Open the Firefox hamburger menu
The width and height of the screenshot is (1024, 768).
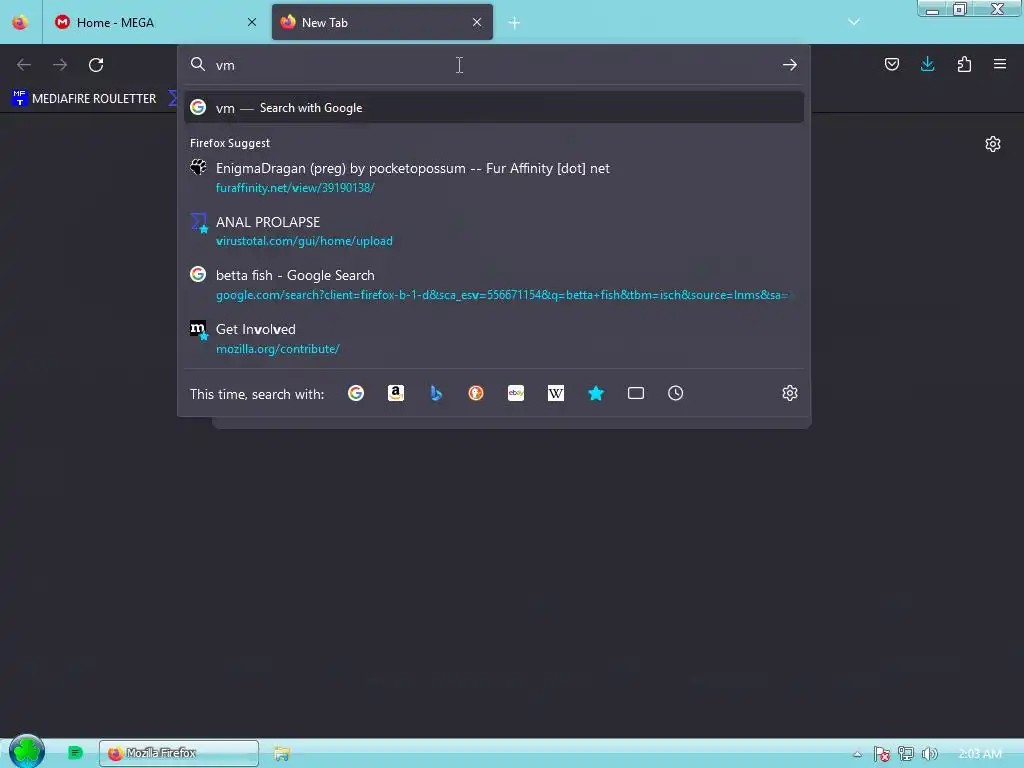coord(999,64)
